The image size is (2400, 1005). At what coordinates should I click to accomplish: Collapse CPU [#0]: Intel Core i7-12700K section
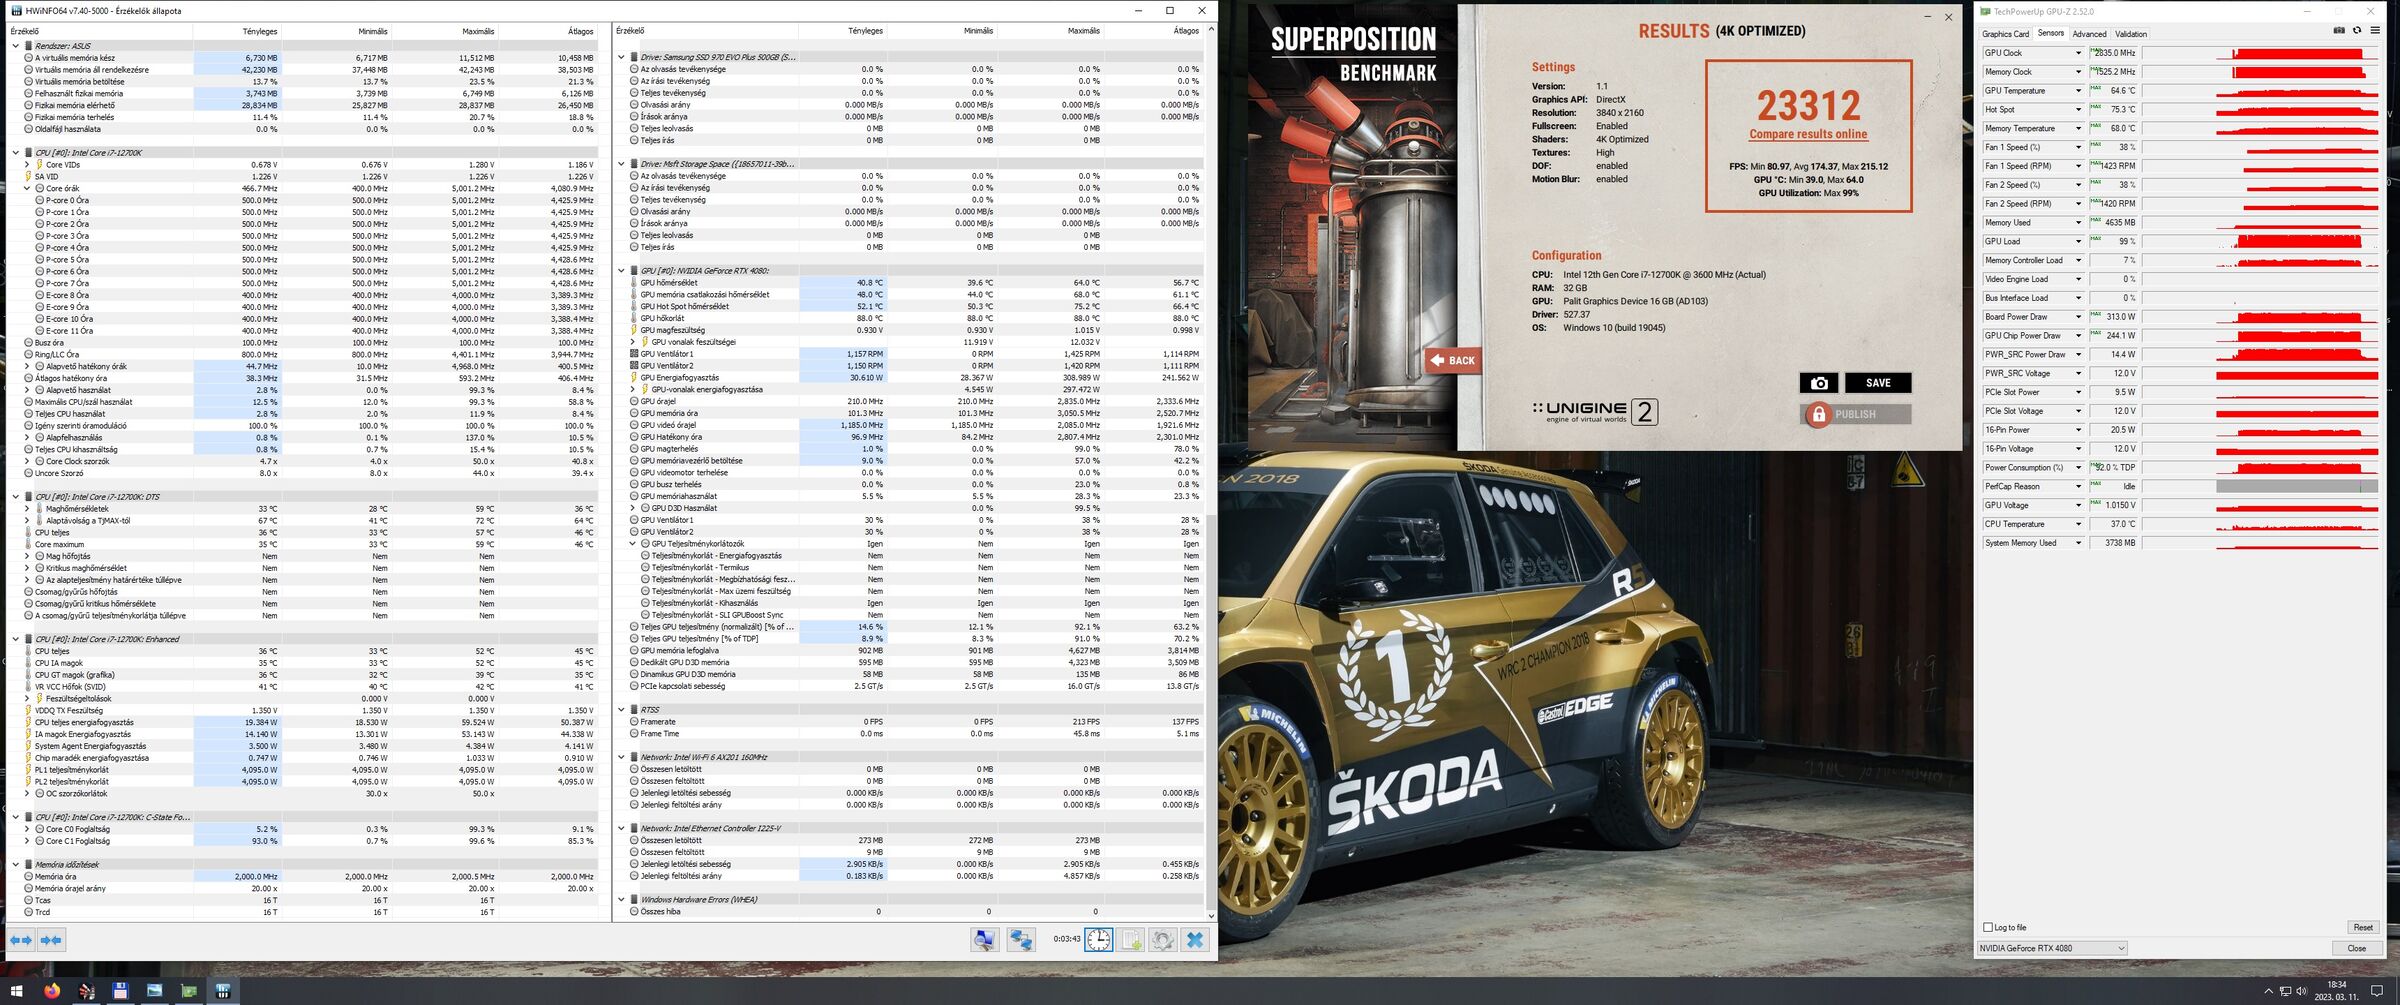click(x=15, y=153)
